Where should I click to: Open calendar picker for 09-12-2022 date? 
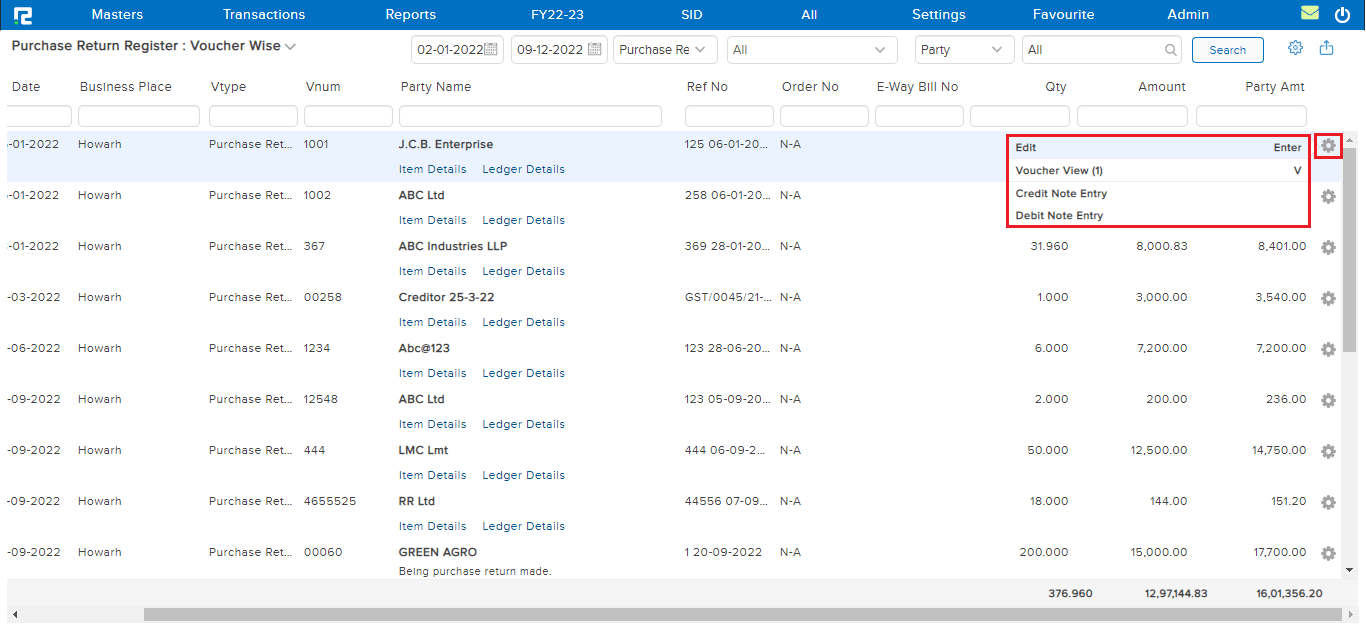(x=595, y=50)
